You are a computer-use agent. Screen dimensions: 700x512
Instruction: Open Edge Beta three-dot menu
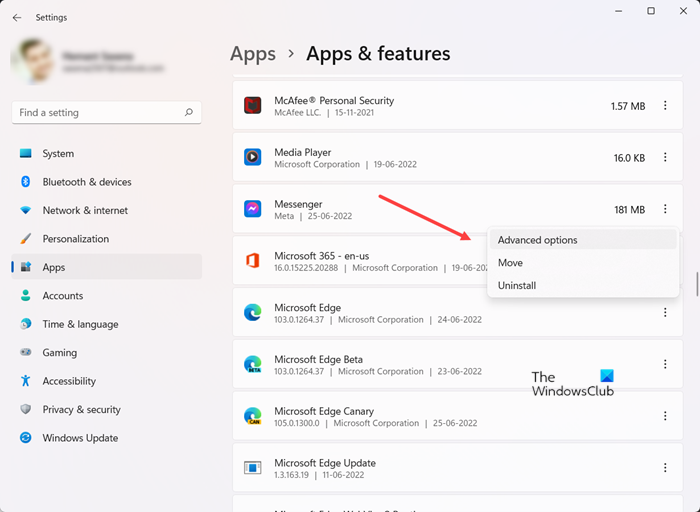pos(665,364)
